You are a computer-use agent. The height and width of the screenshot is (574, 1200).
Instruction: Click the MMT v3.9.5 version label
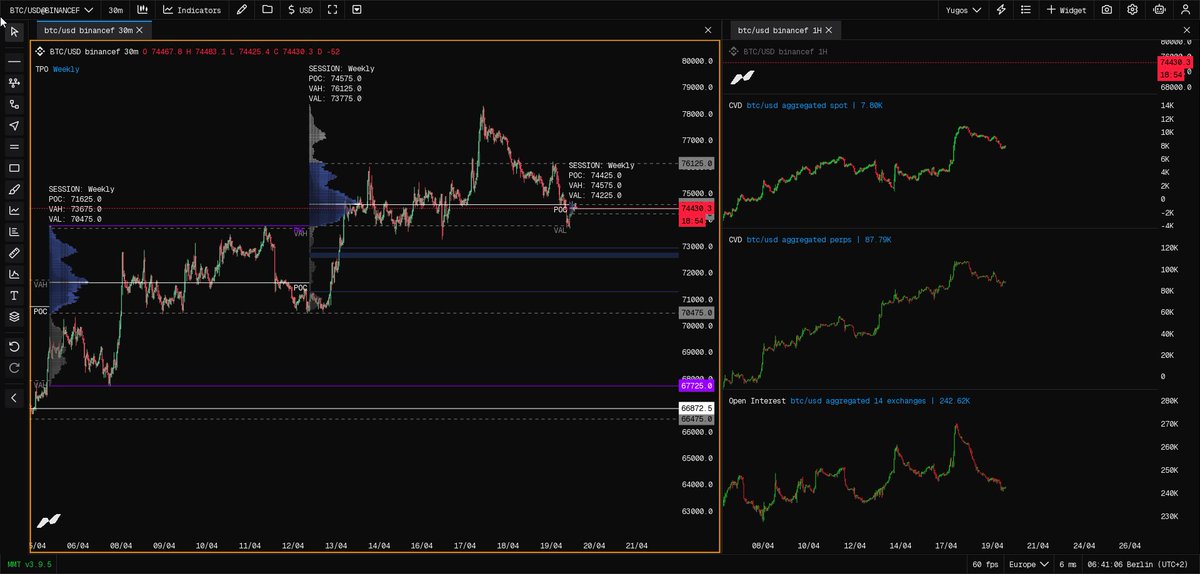[29, 564]
